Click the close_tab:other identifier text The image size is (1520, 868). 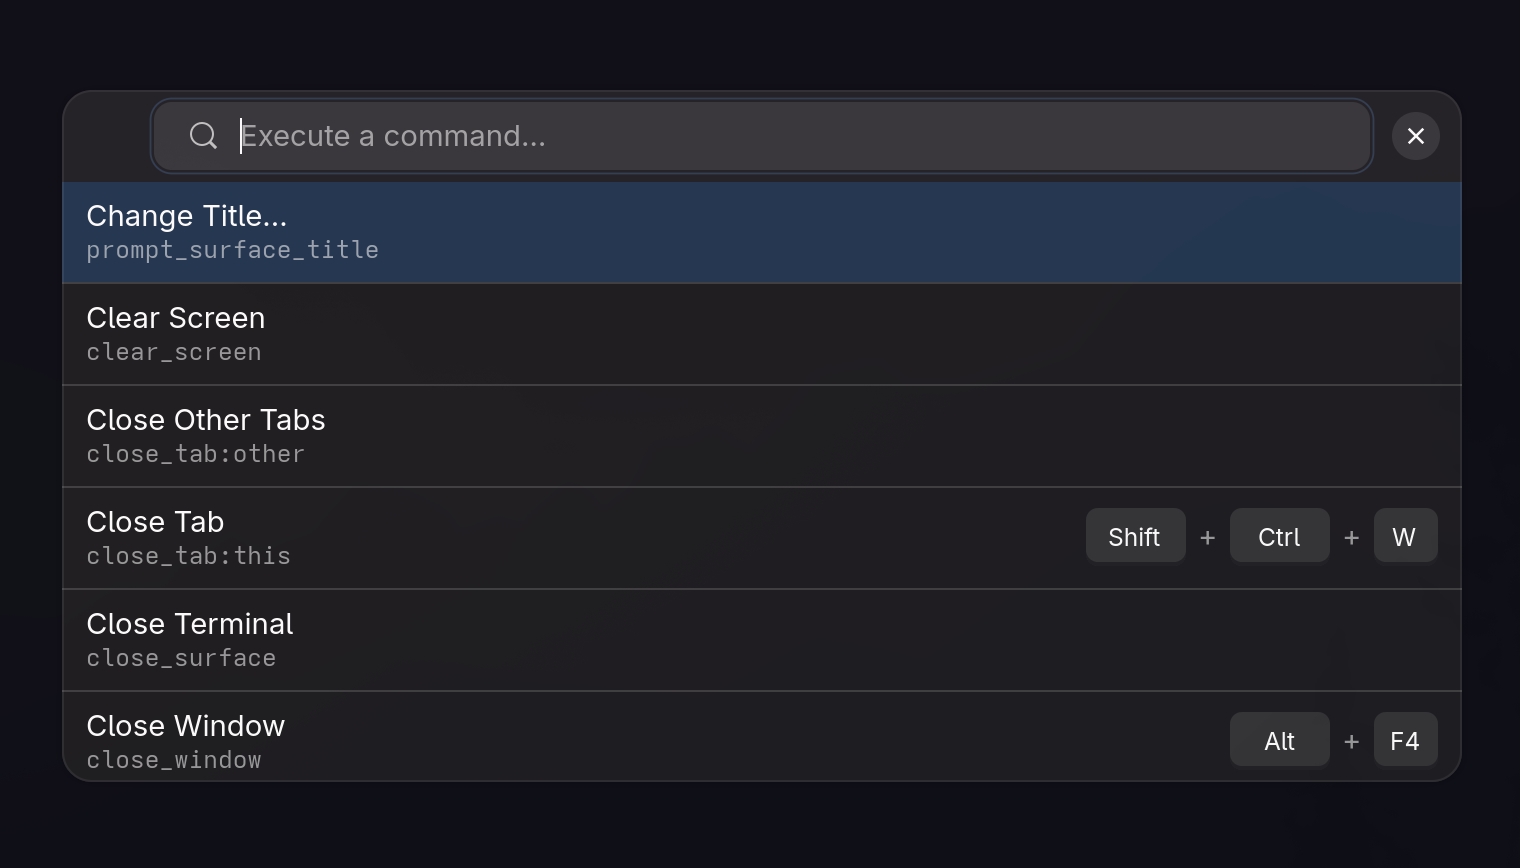coord(195,454)
